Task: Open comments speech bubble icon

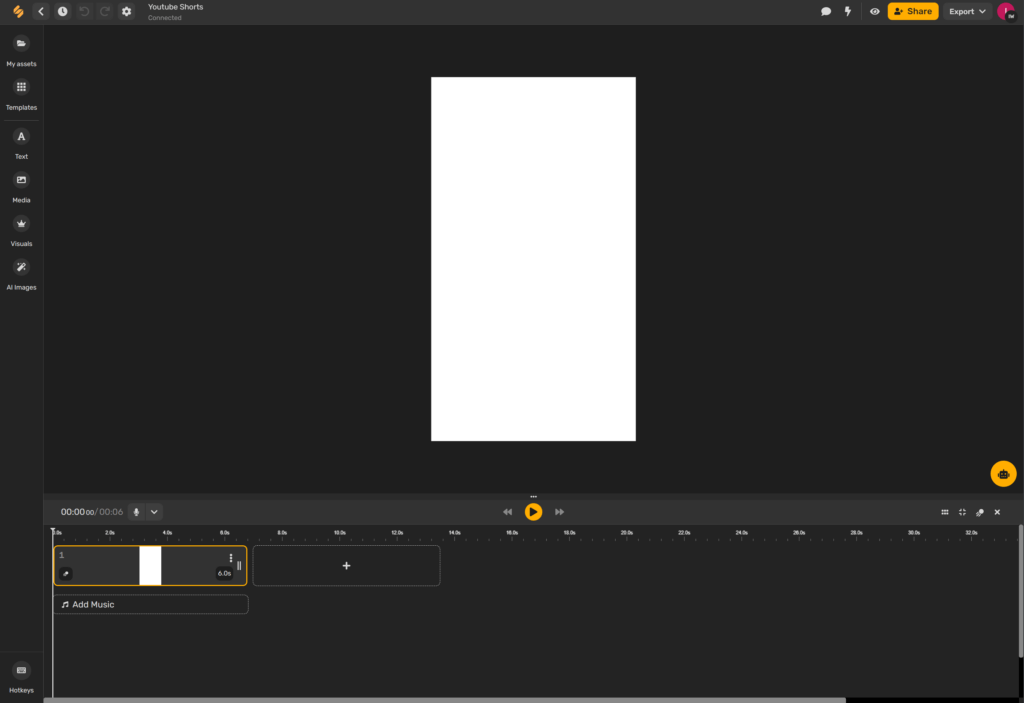Action: click(825, 11)
